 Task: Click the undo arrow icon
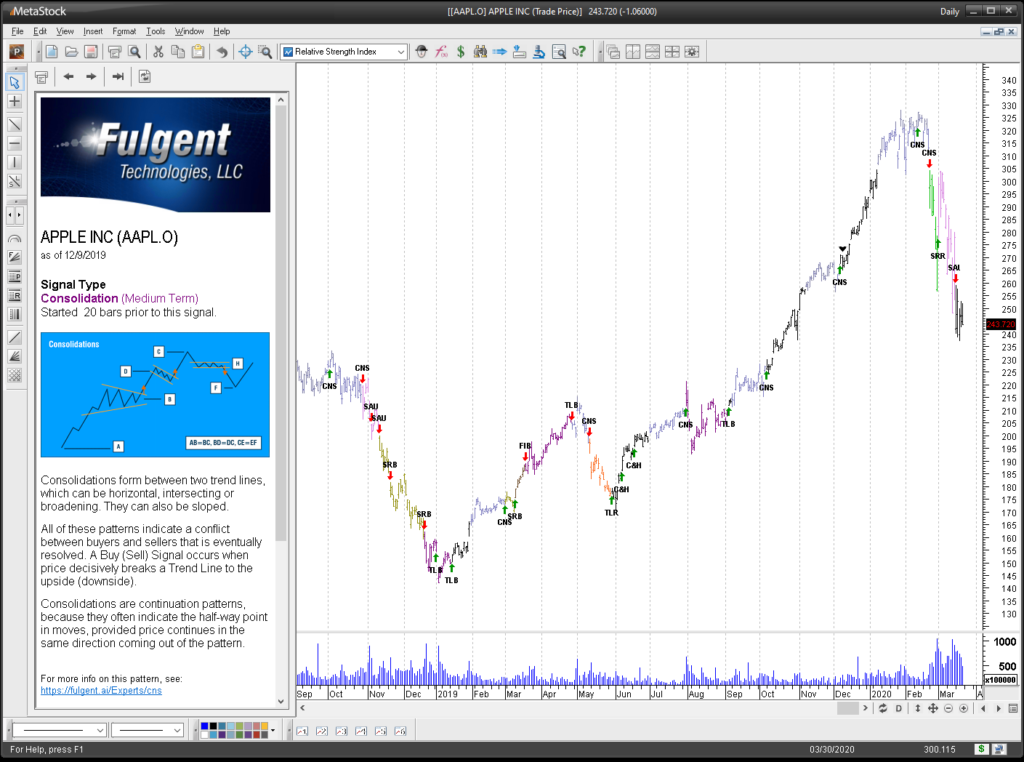tap(221, 51)
